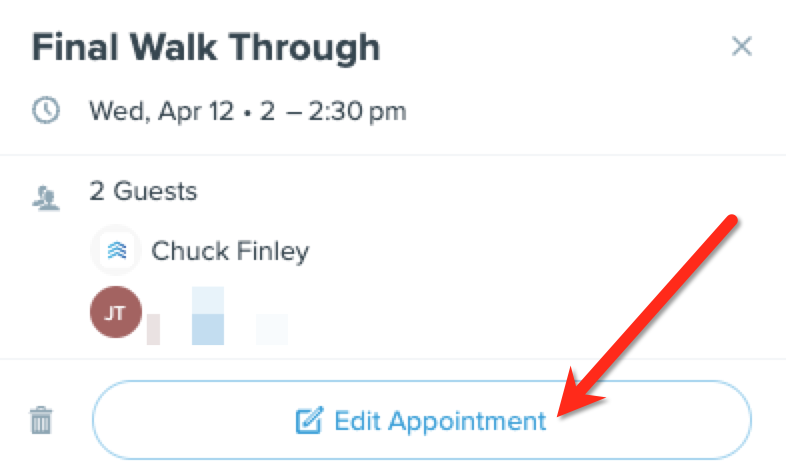Close the Final Walk Through popup
The height and width of the screenshot is (474, 786).
coord(742,47)
